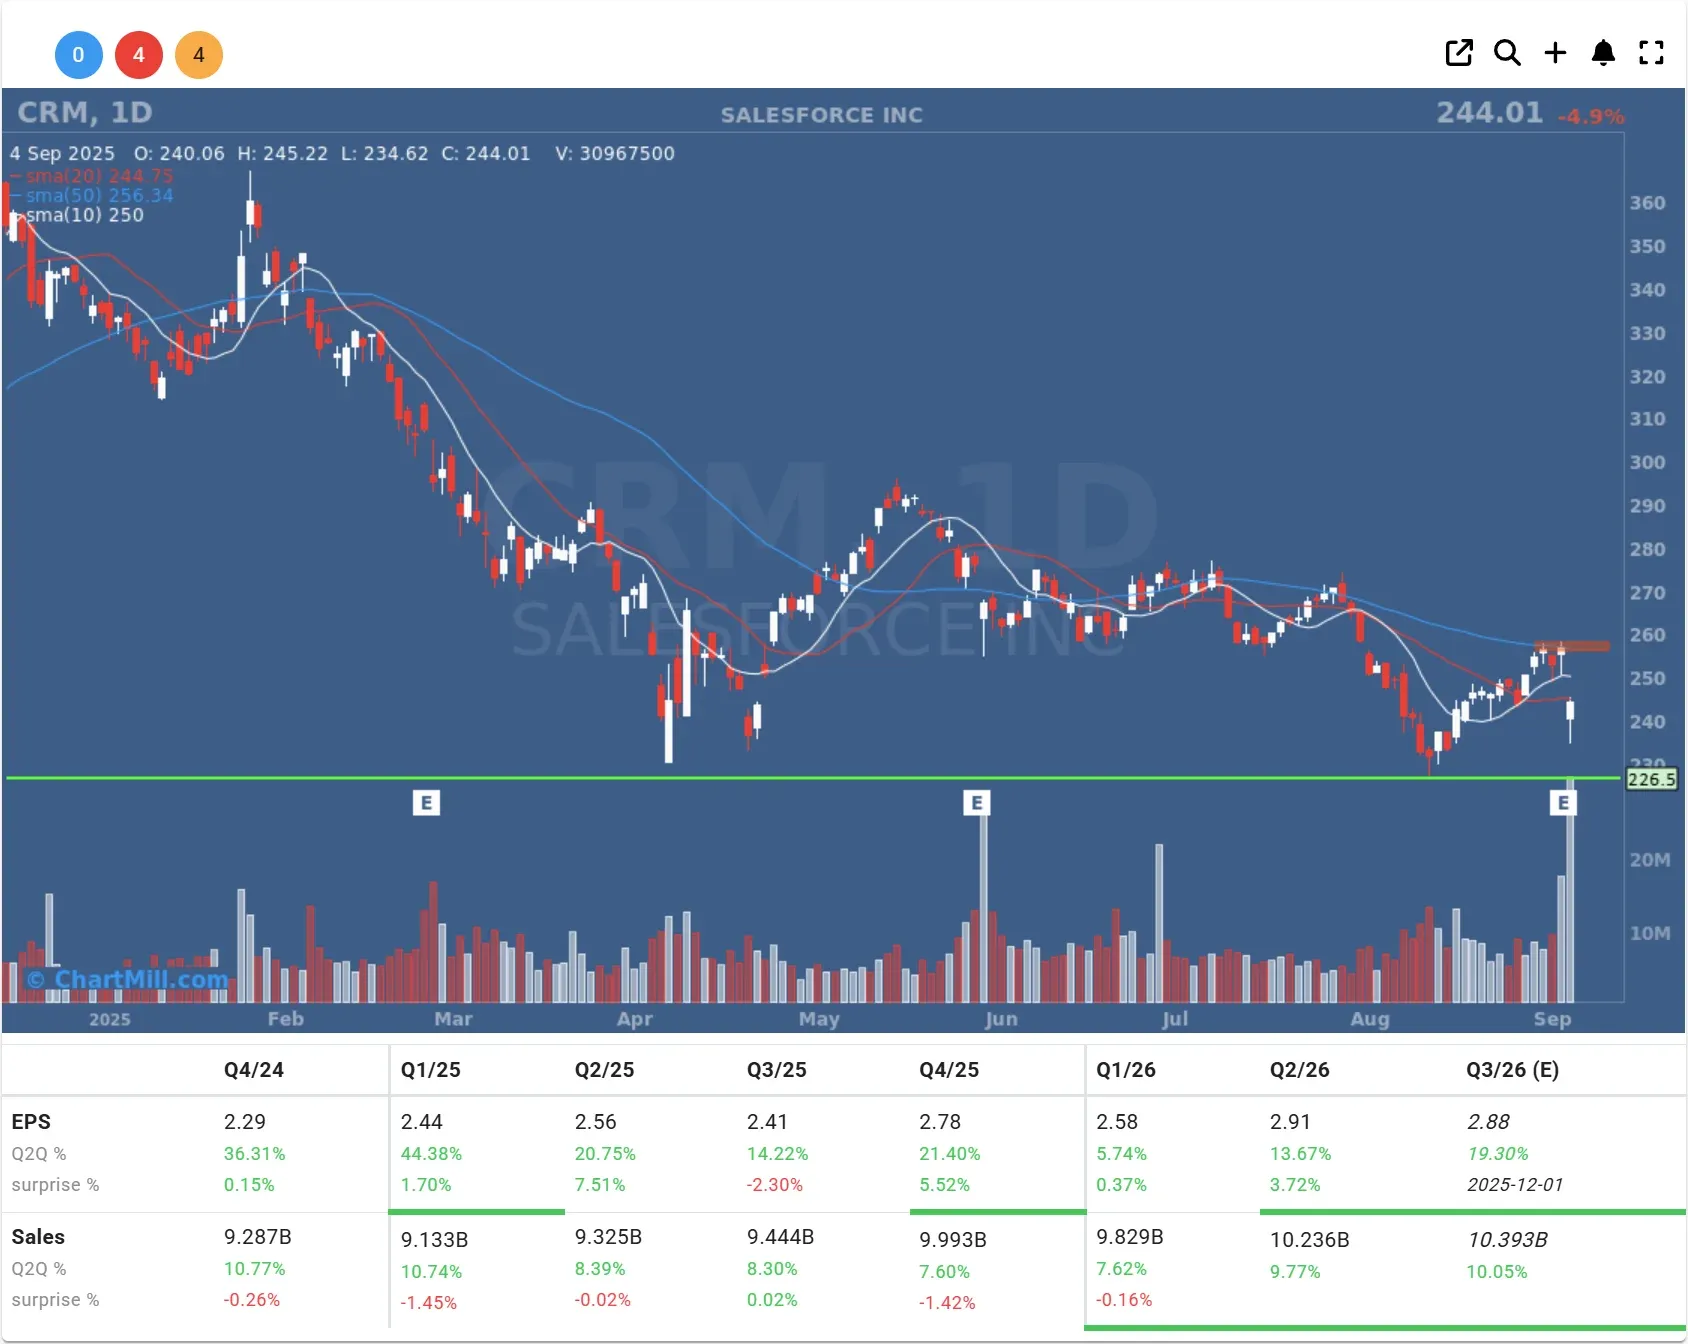Click the Q1/25 column header
The width and height of the screenshot is (1688, 1344).
[431, 1070]
